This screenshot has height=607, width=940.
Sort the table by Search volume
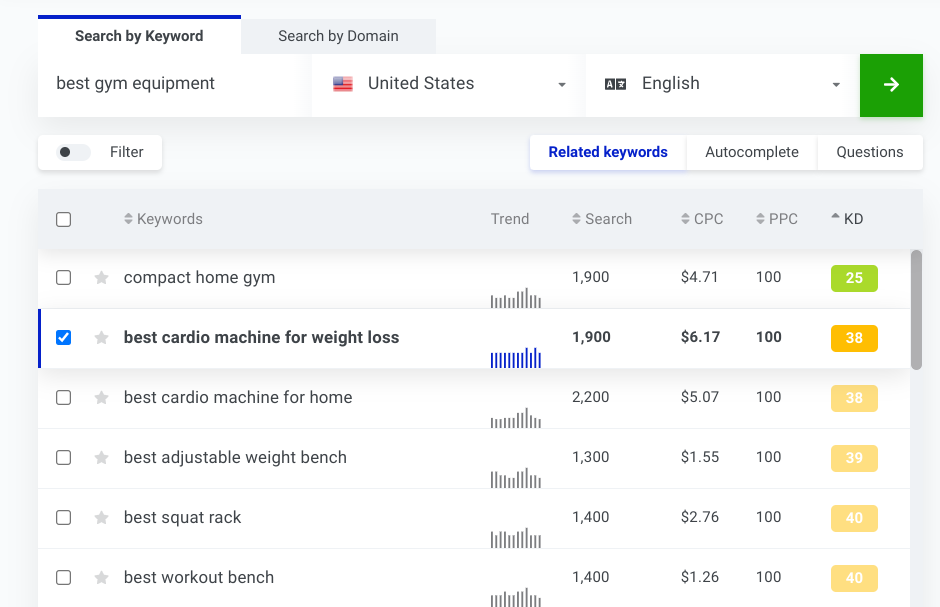click(602, 219)
